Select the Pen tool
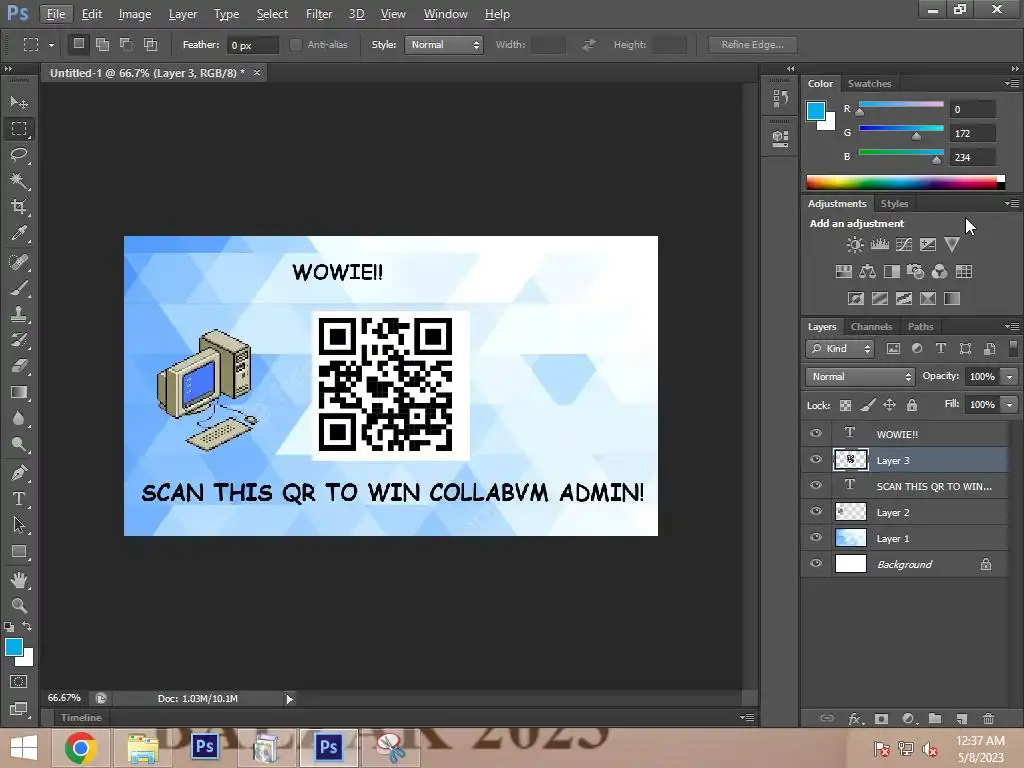 point(19,473)
